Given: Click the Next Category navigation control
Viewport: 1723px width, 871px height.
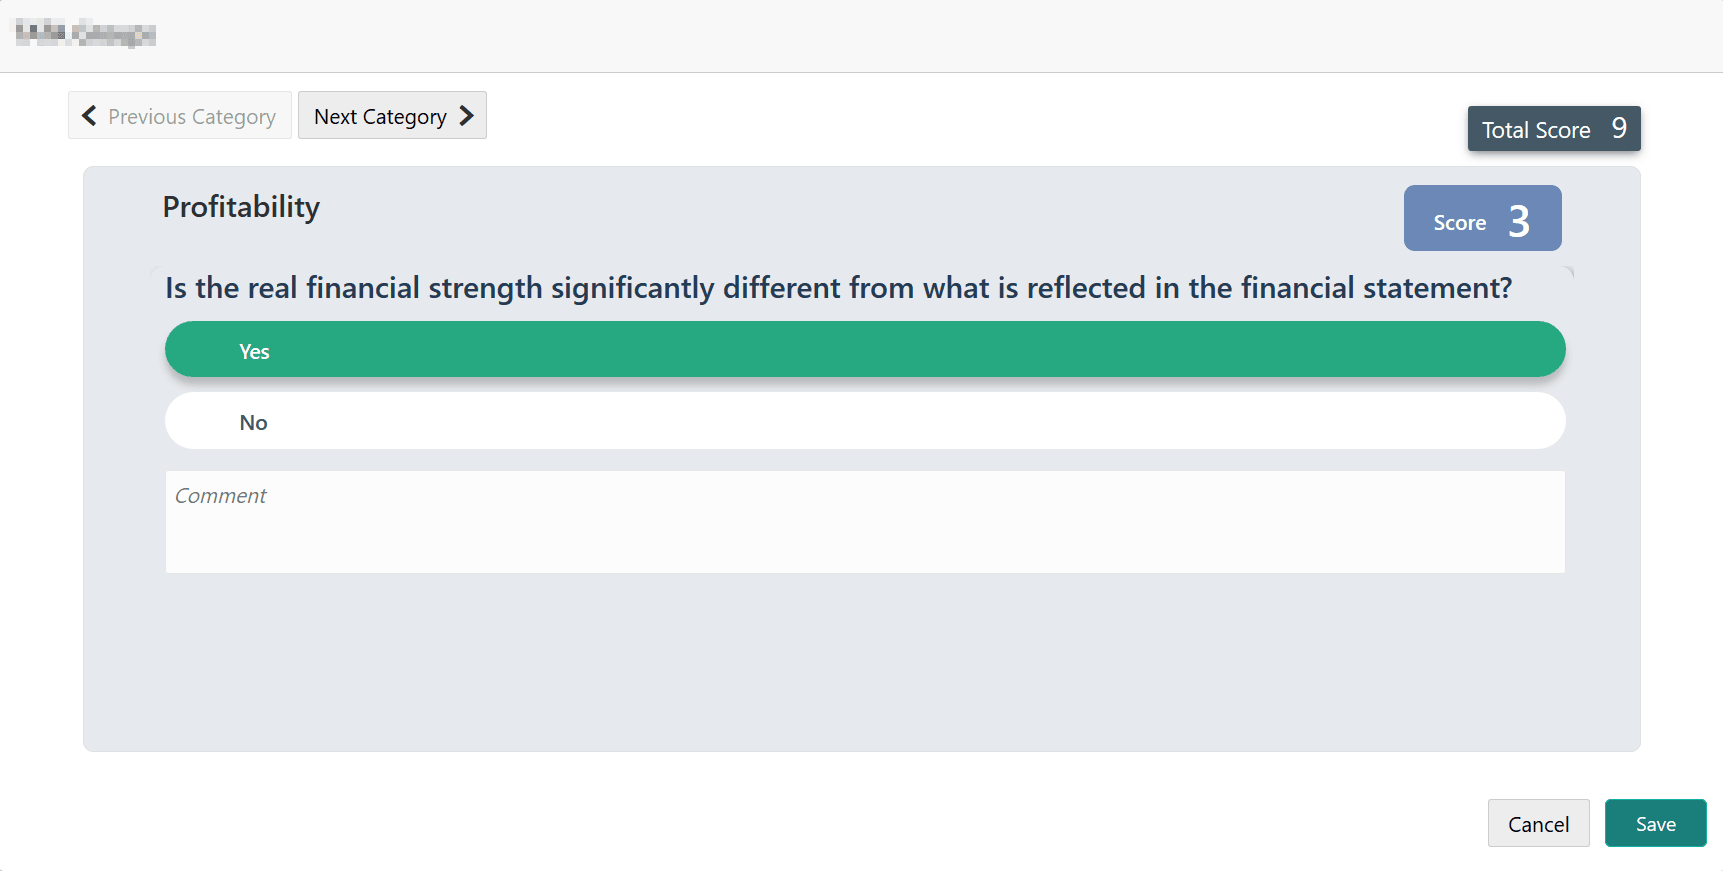Looking at the screenshot, I should pyautogui.click(x=392, y=115).
